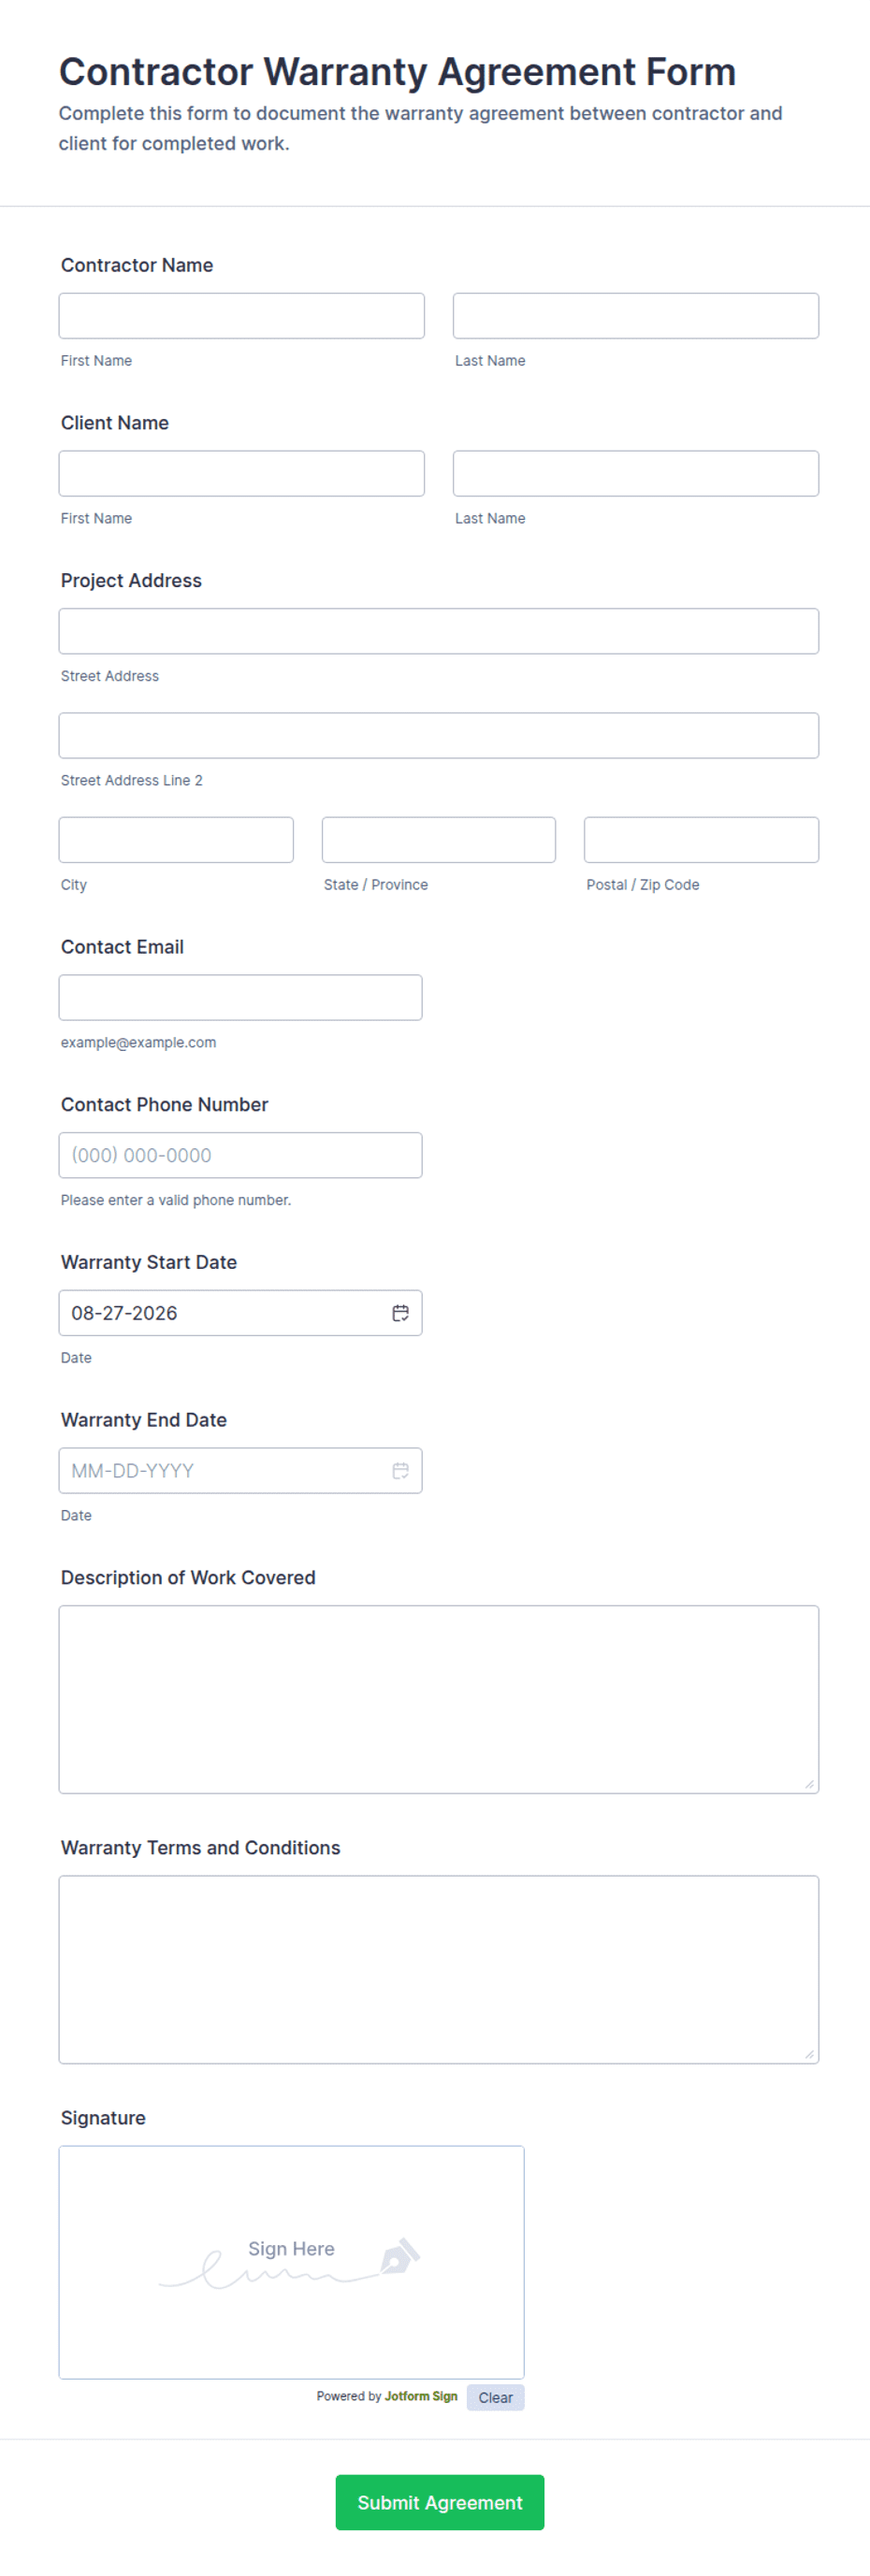Click the Contact Phone Number field
This screenshot has height=2576, width=870.
[241, 1156]
